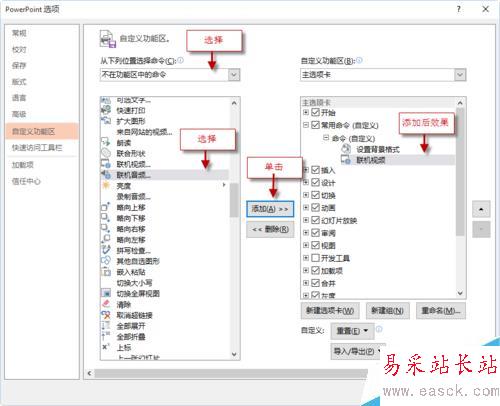
Task: Select the 嵌入粘贴 command icon
Action: (106, 272)
